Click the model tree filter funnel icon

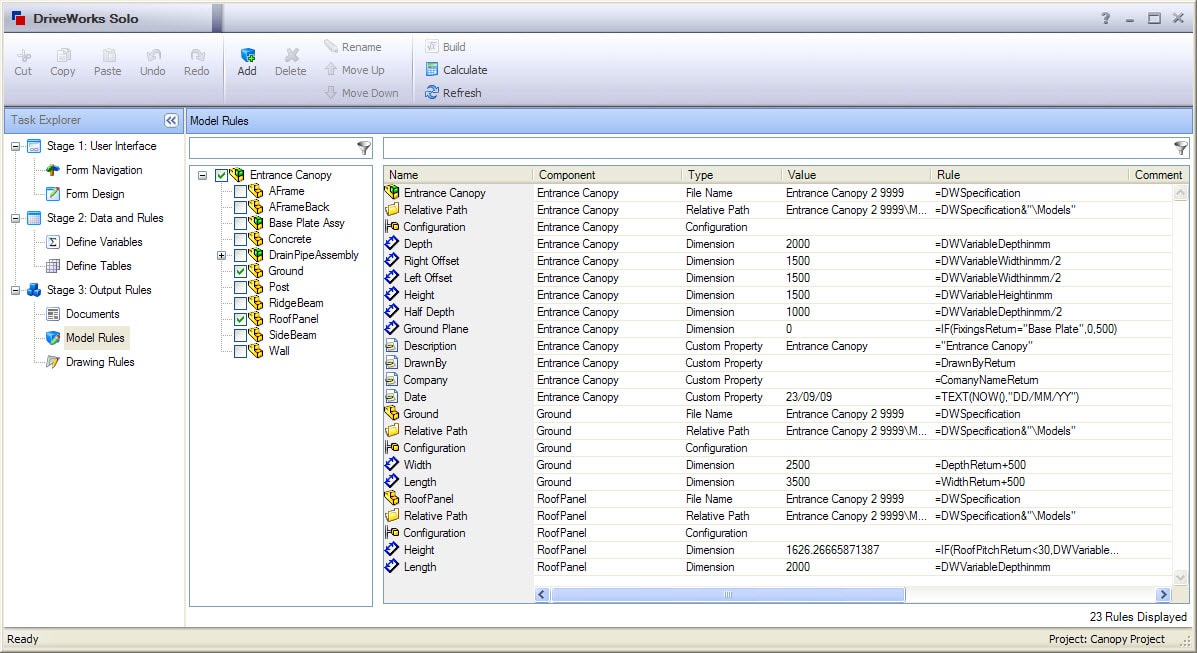[x=364, y=147]
